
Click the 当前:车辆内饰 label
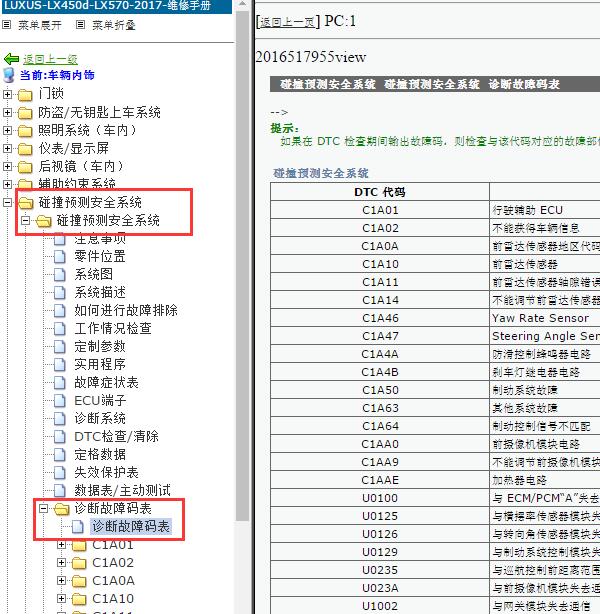(57, 75)
